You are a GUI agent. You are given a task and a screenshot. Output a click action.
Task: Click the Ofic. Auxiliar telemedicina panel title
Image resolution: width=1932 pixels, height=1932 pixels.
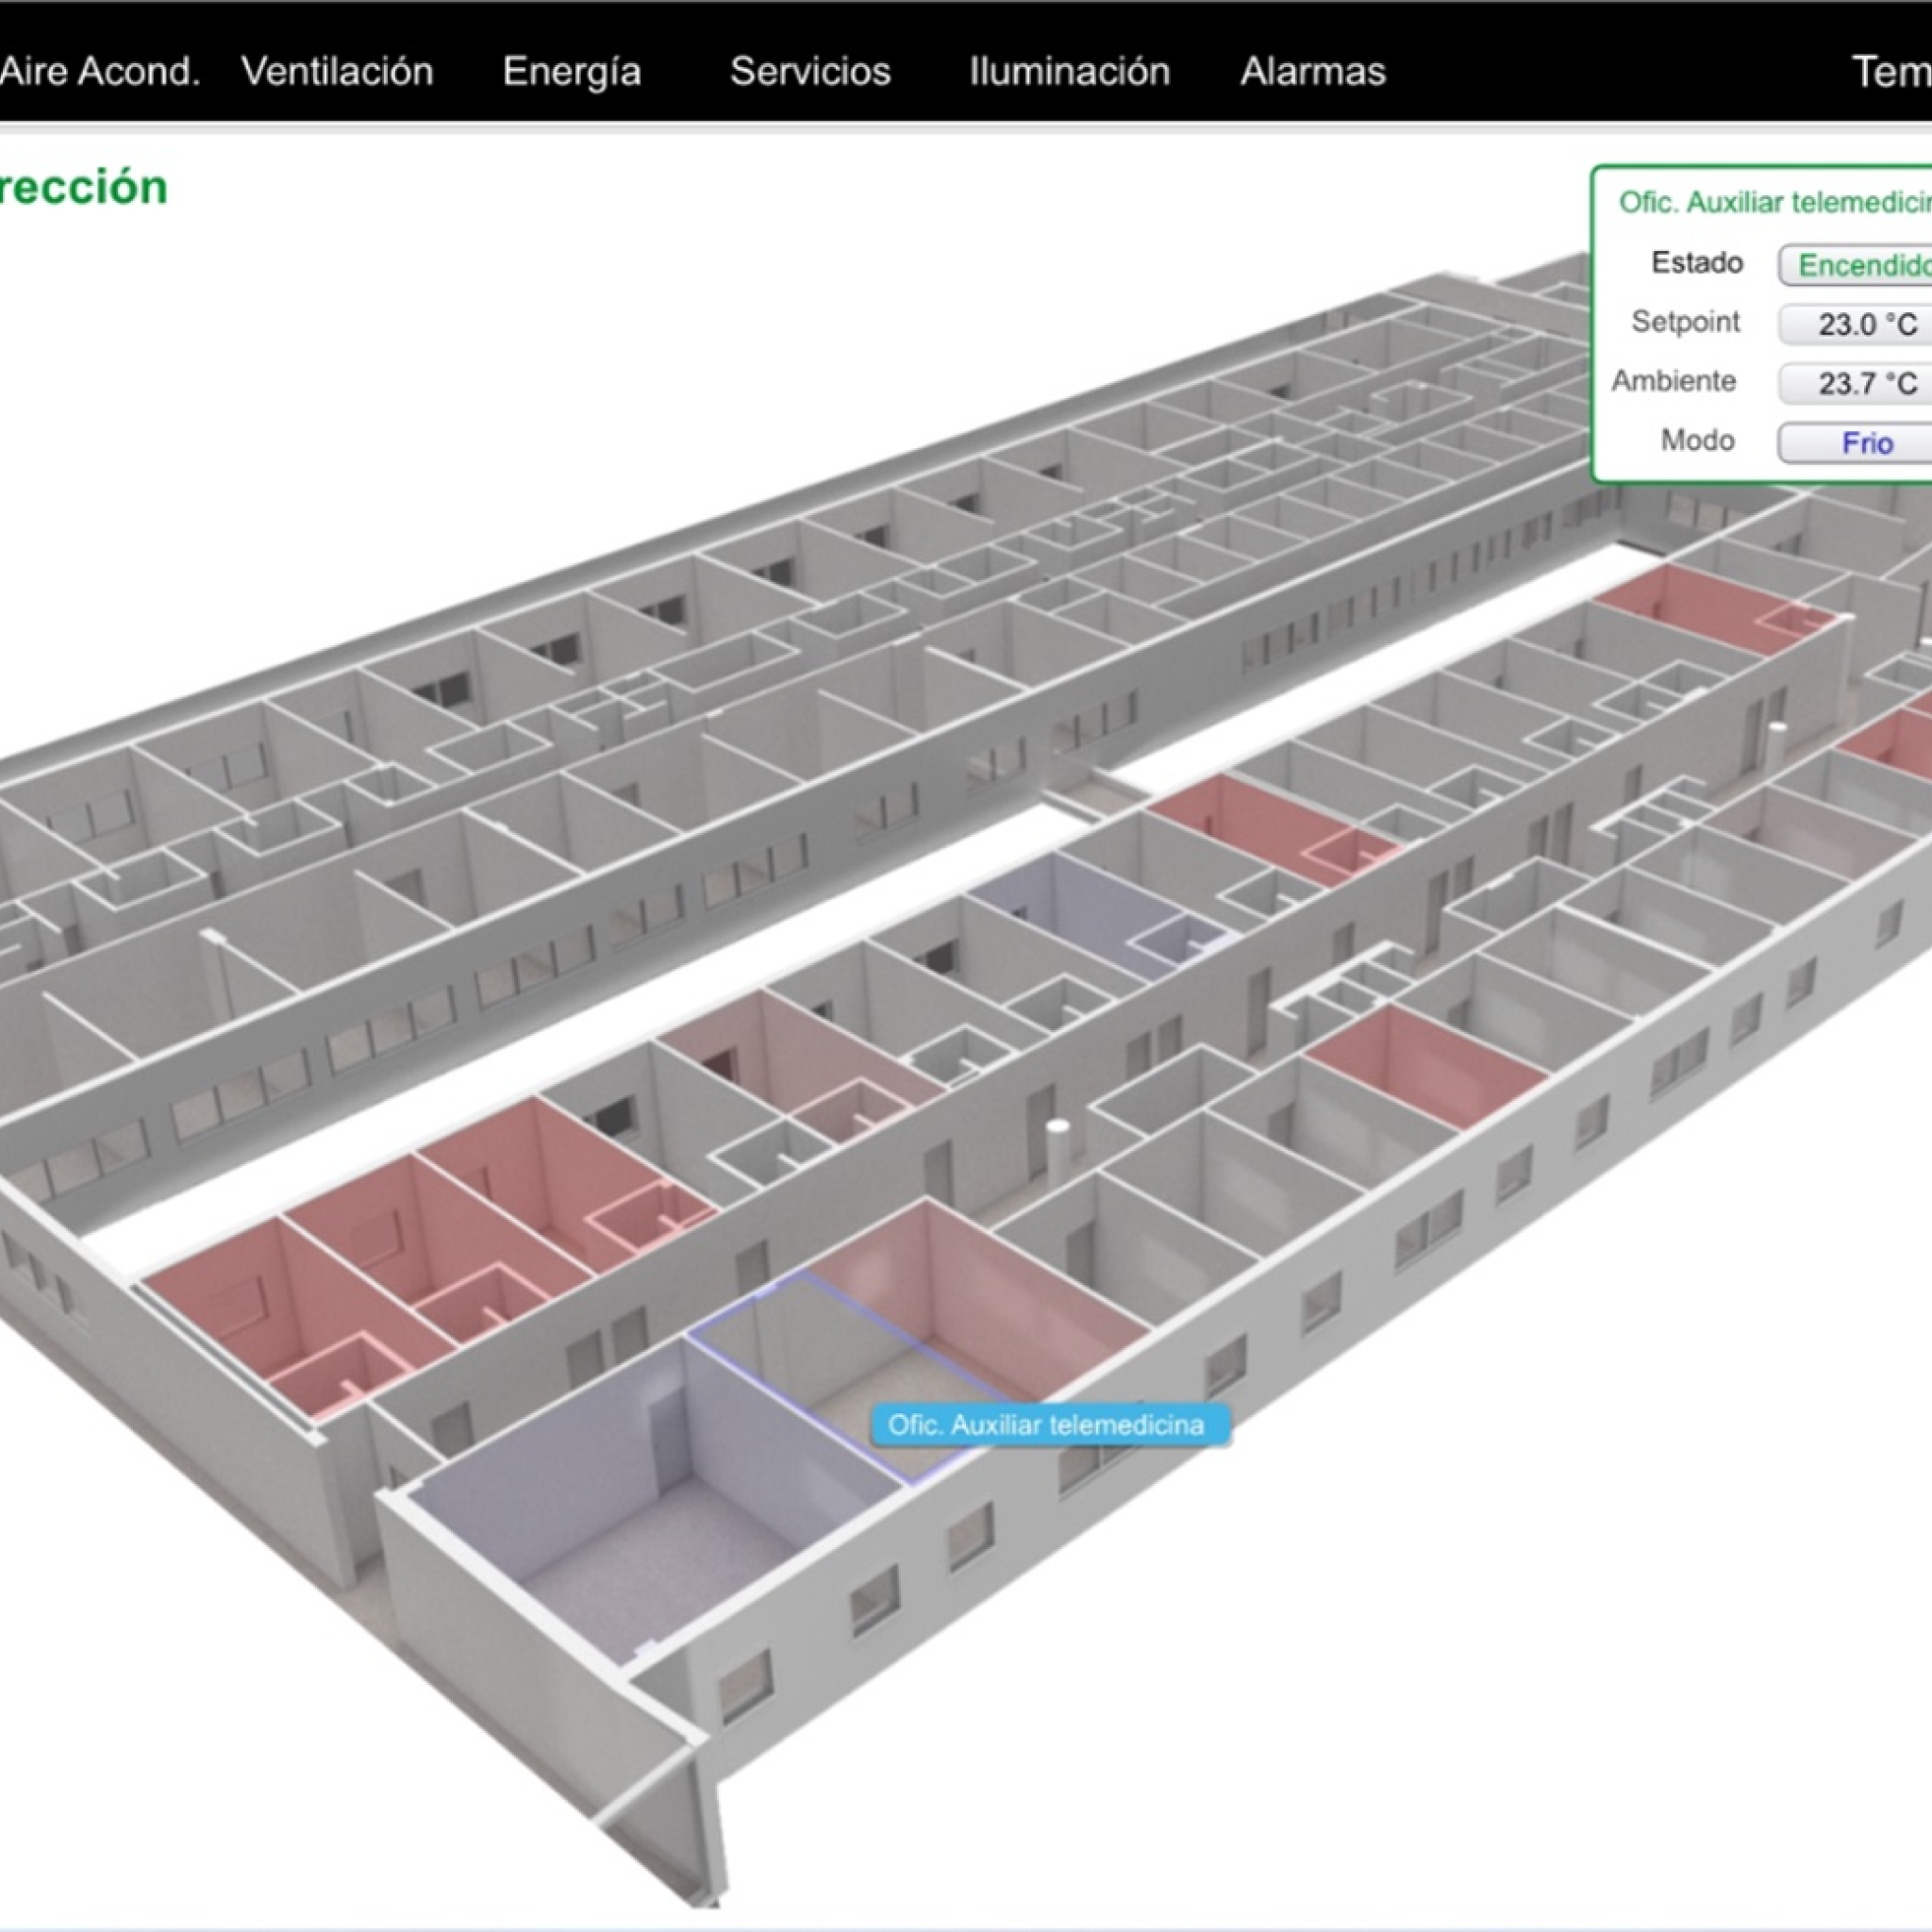(1775, 203)
